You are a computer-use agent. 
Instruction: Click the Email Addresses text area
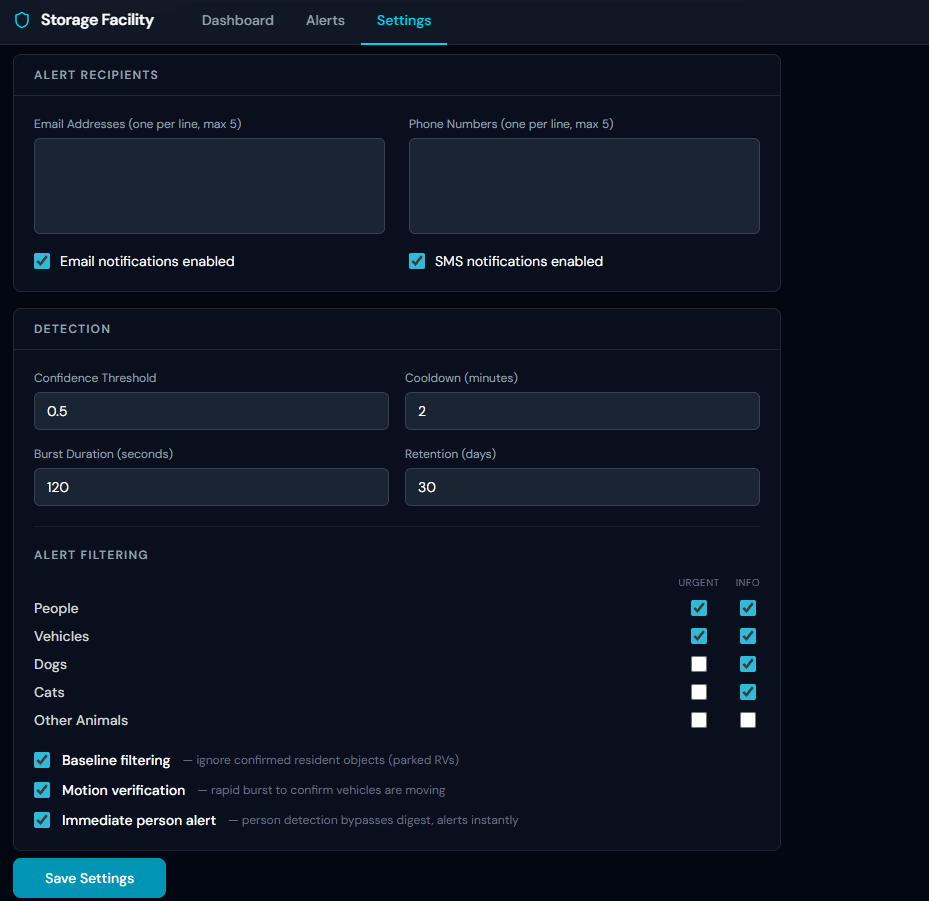(x=209, y=185)
